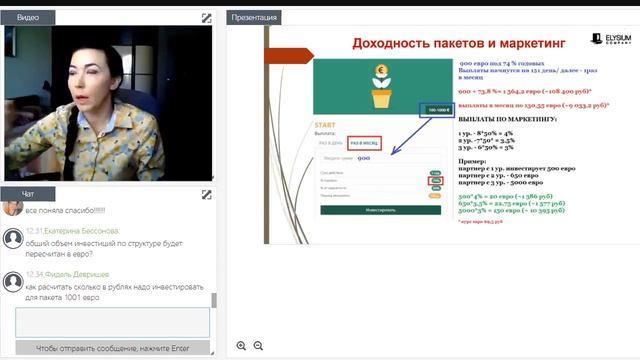Zoom in on the presentation slide
The image size is (640, 360).
click(241, 346)
